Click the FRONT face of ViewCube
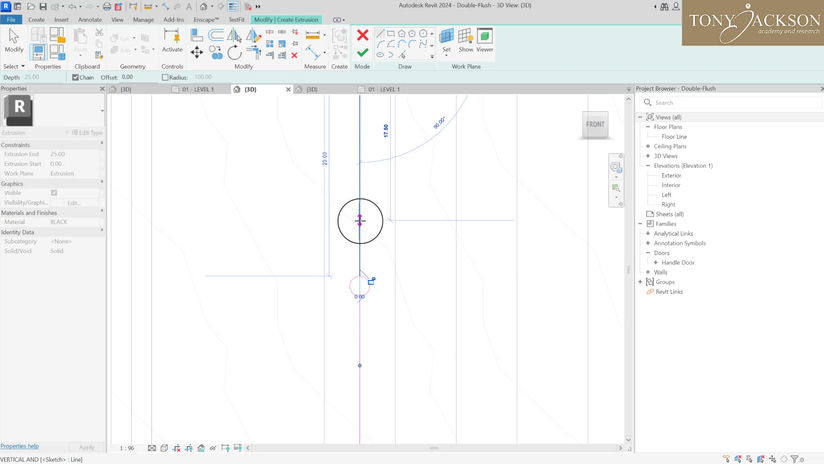Image resolution: width=824 pixels, height=464 pixels. (595, 125)
